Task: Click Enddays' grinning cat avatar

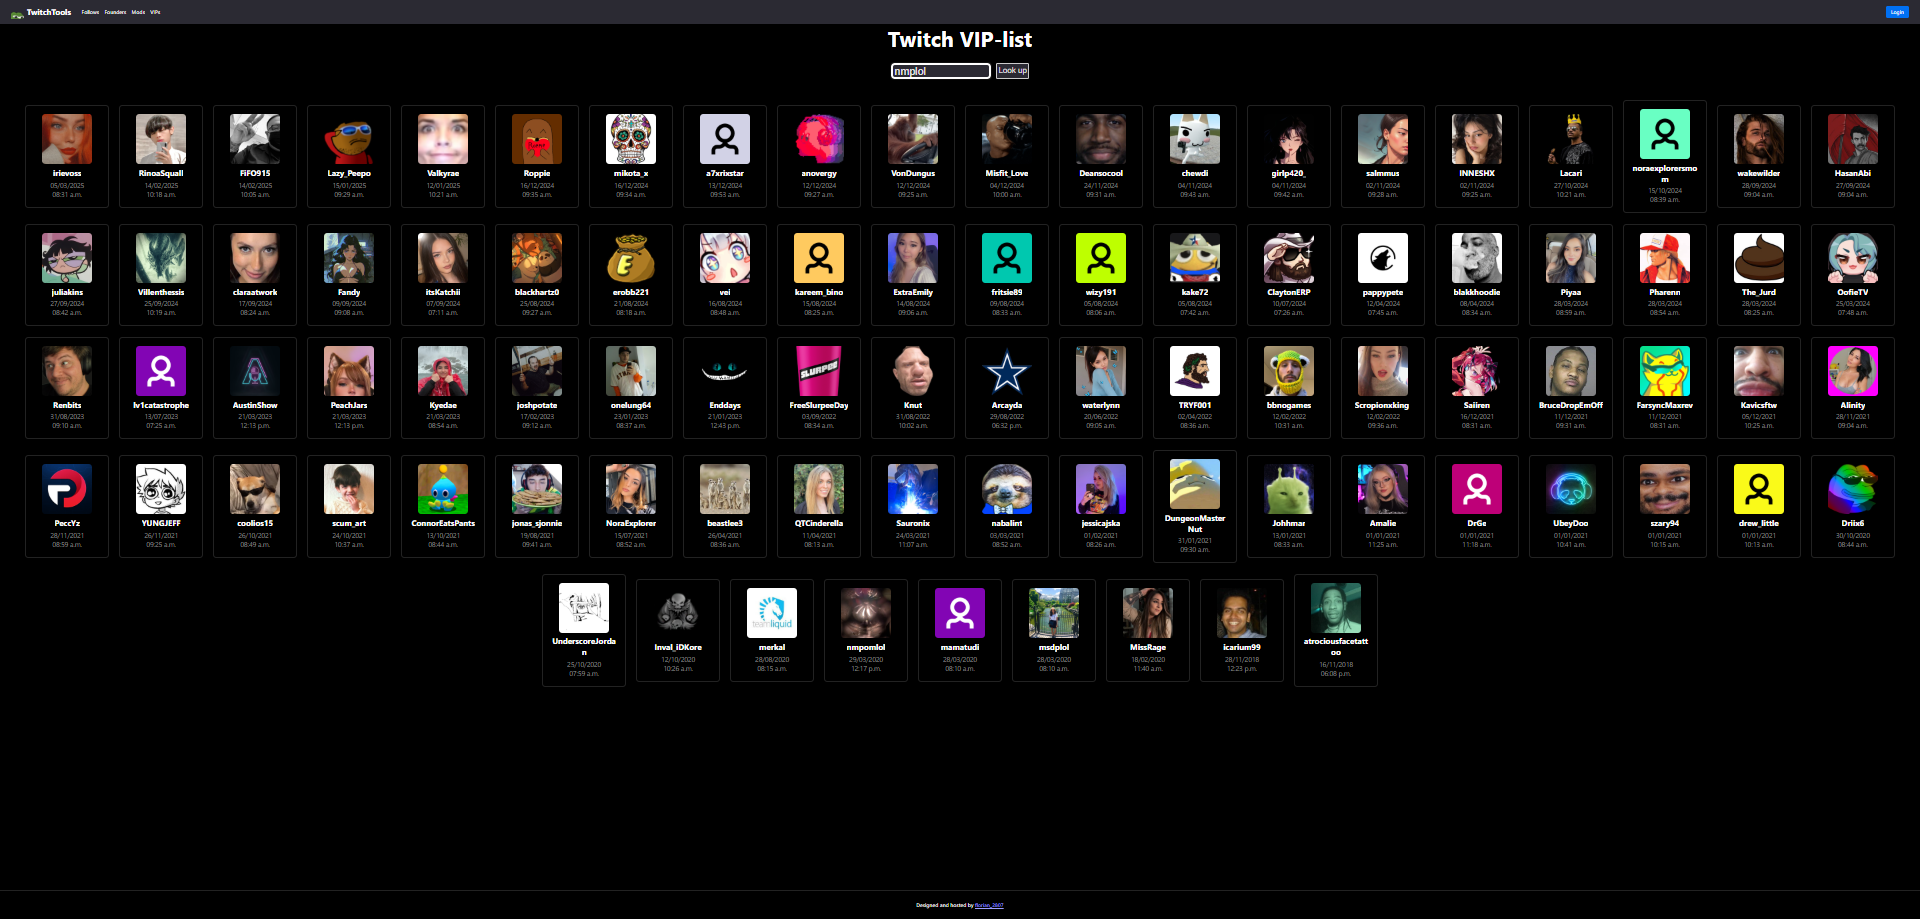Action: [725, 371]
